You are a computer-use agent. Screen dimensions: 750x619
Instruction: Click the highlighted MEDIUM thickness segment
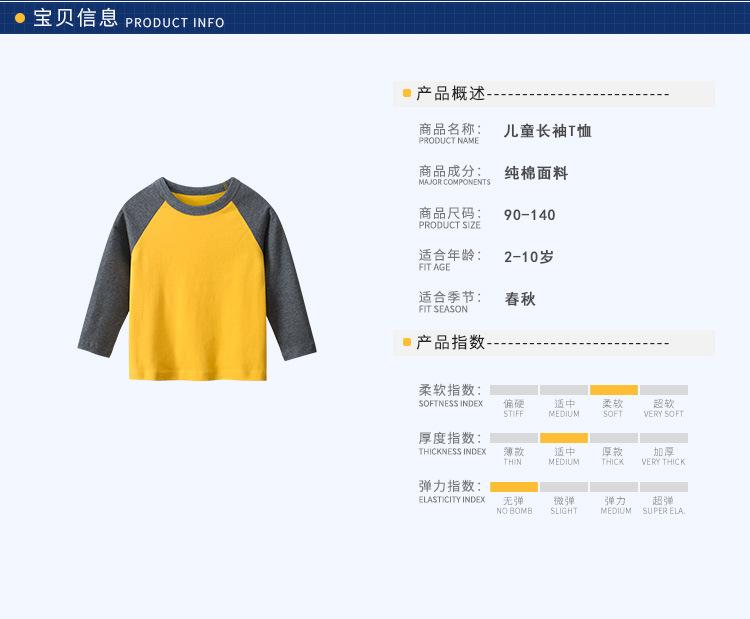(x=564, y=438)
